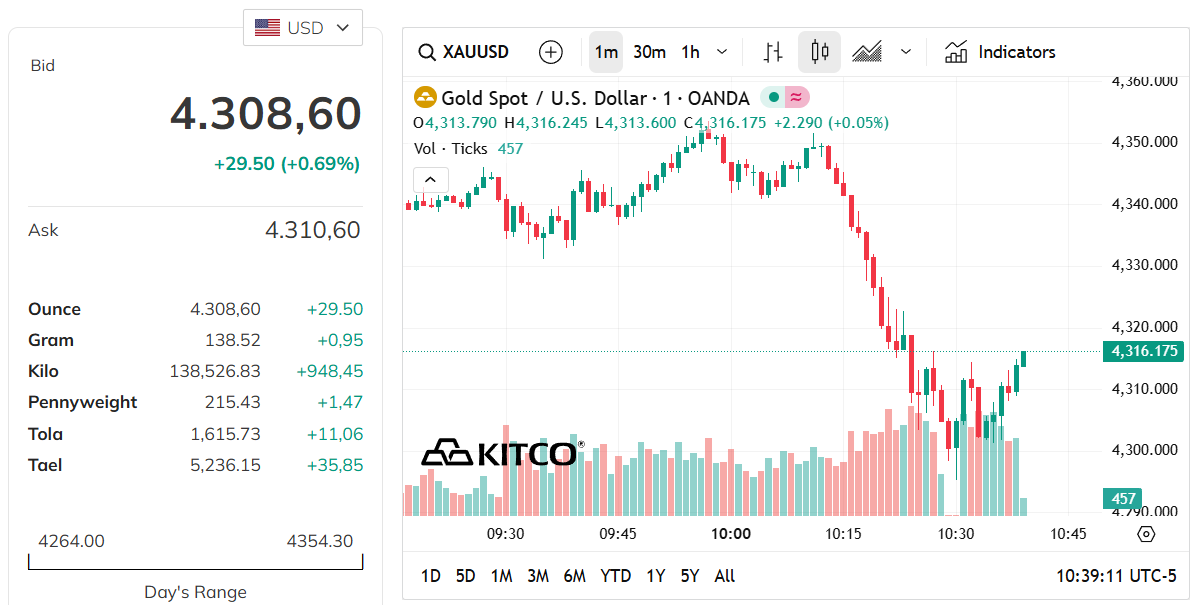The height and width of the screenshot is (605, 1196).
Task: Collapse the chart legend with arrow
Action: coord(431,180)
